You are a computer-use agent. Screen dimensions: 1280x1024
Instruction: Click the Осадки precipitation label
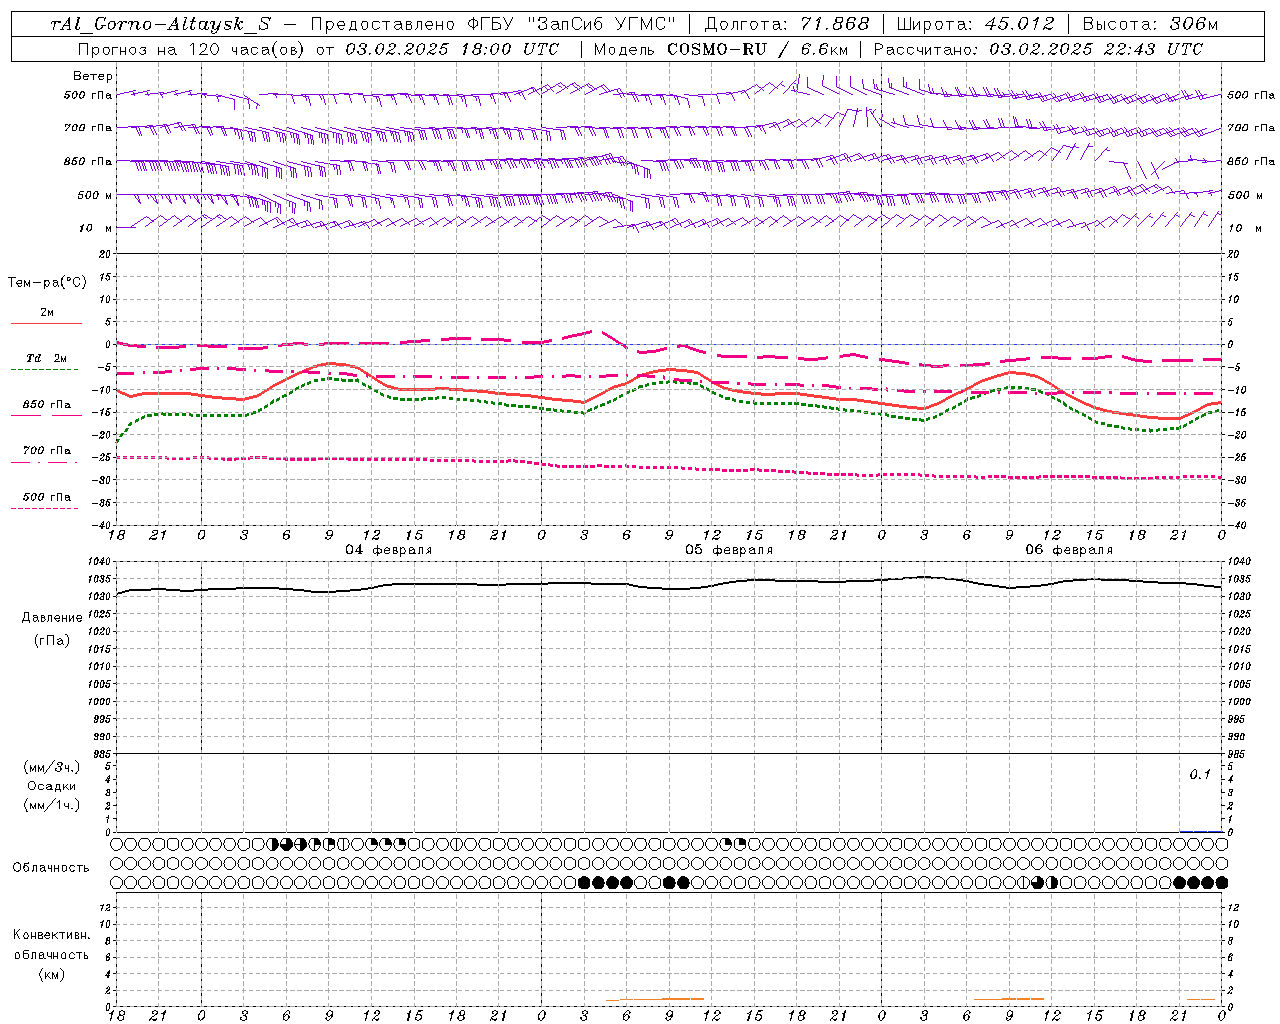point(52,786)
